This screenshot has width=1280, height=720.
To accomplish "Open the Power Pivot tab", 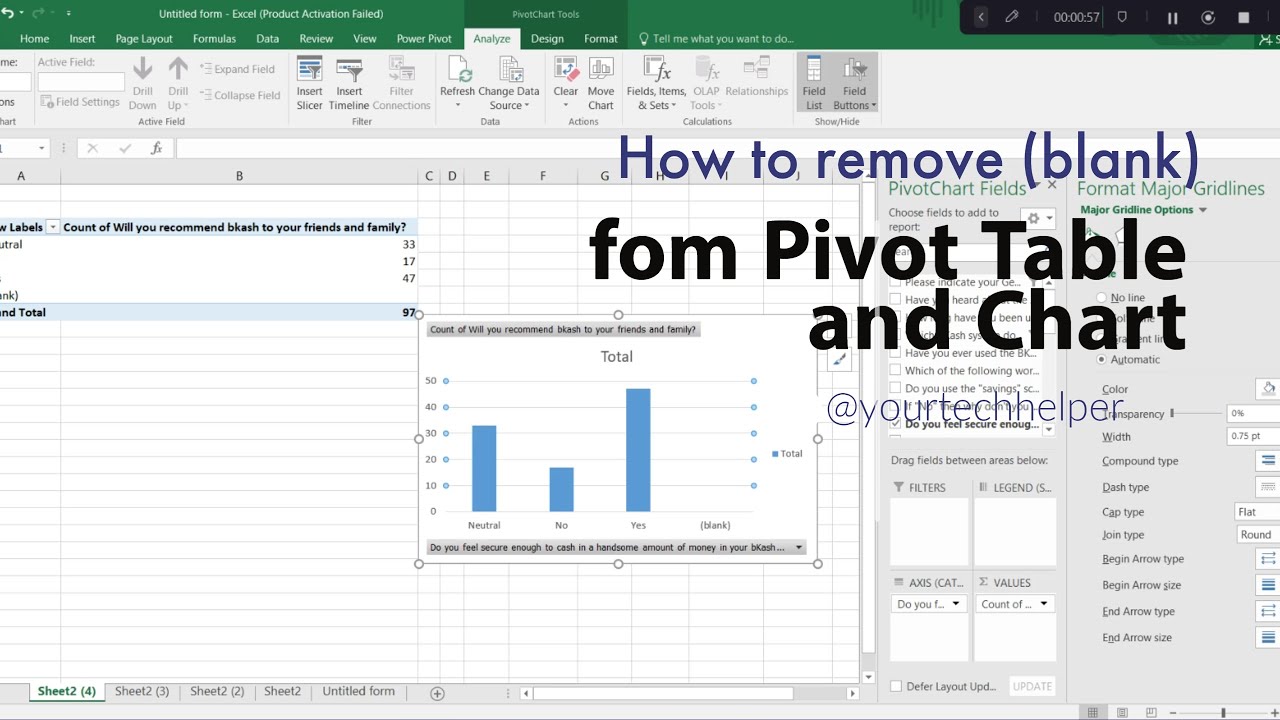I will point(424,39).
